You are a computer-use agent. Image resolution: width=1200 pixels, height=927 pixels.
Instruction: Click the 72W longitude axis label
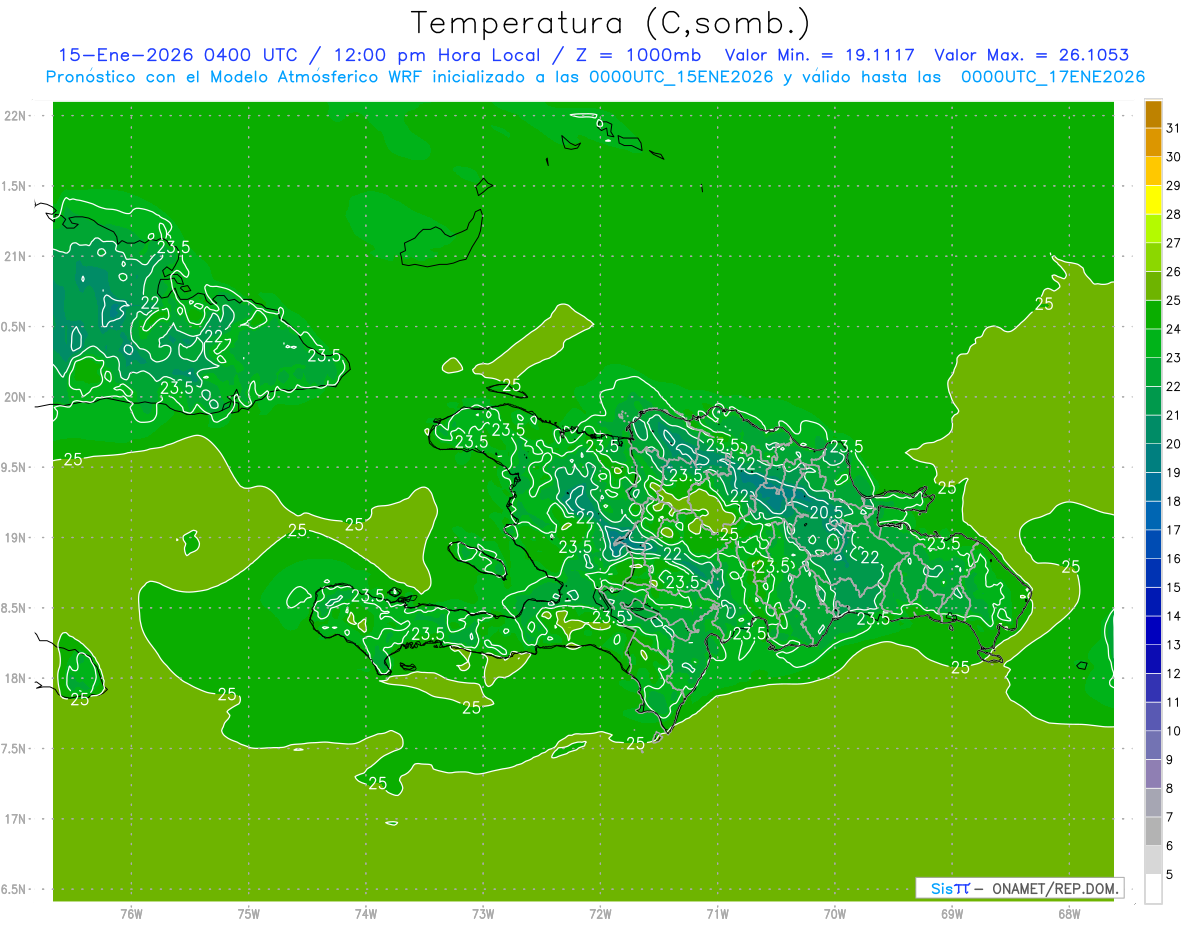tap(600, 914)
